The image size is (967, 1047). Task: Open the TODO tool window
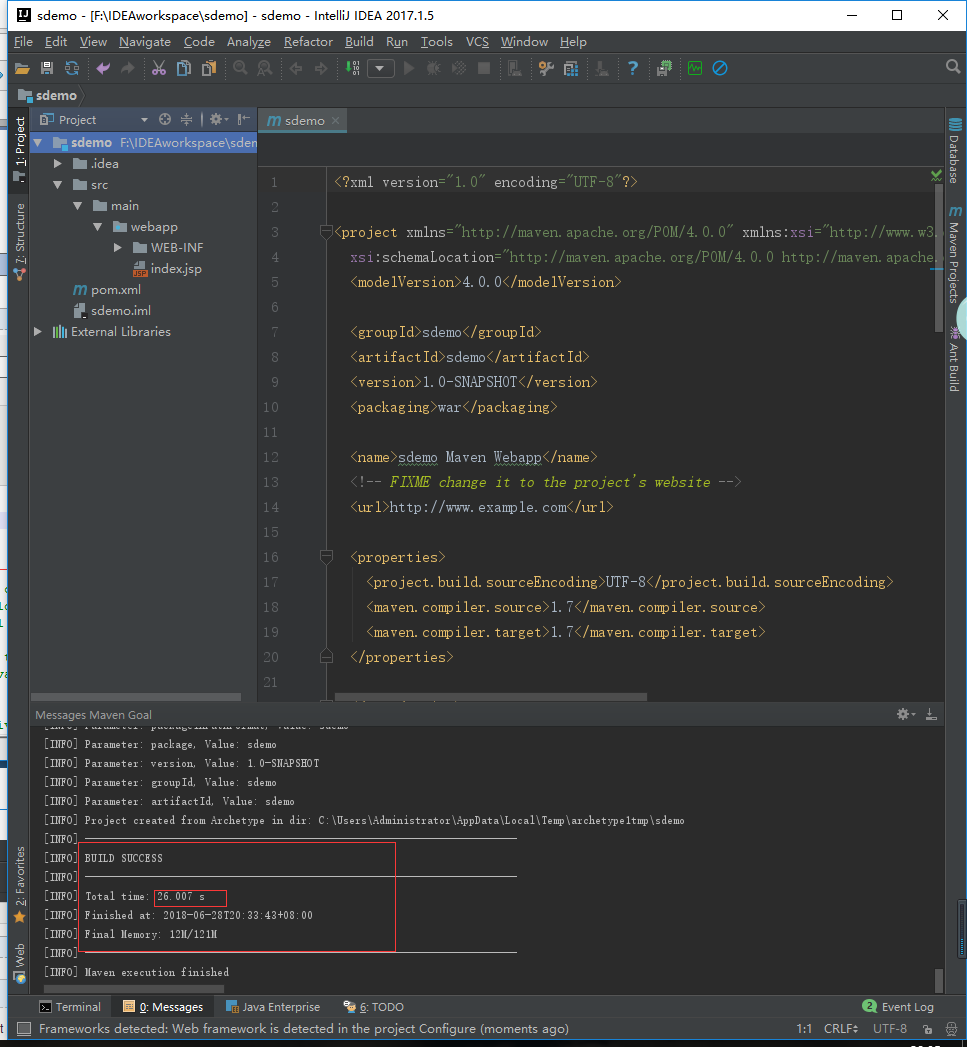pos(373,1007)
